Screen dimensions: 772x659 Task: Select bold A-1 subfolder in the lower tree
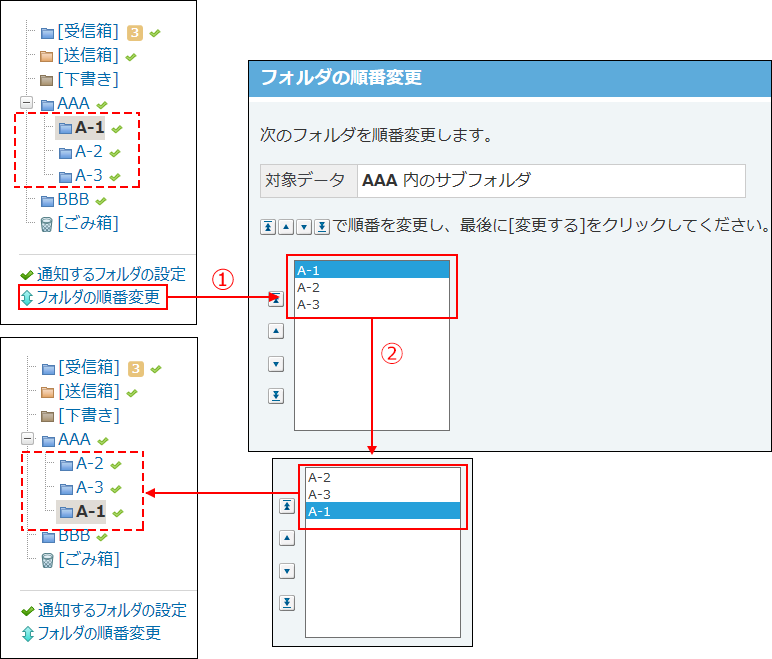point(91,511)
